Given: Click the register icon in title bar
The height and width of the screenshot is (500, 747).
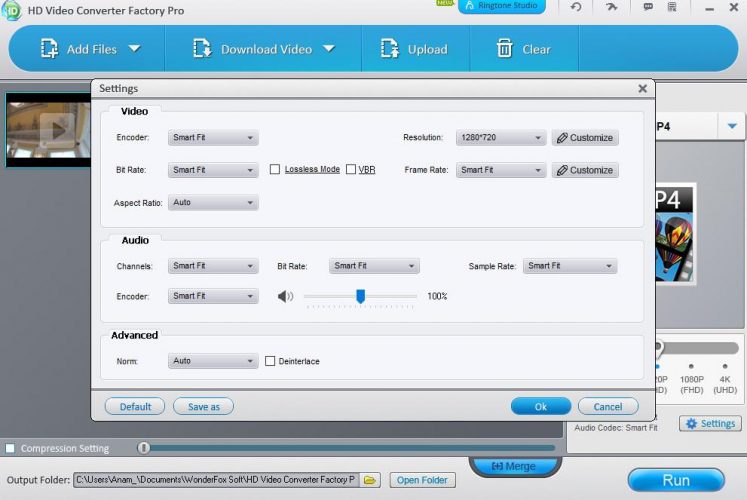Looking at the screenshot, I should coord(672,7).
